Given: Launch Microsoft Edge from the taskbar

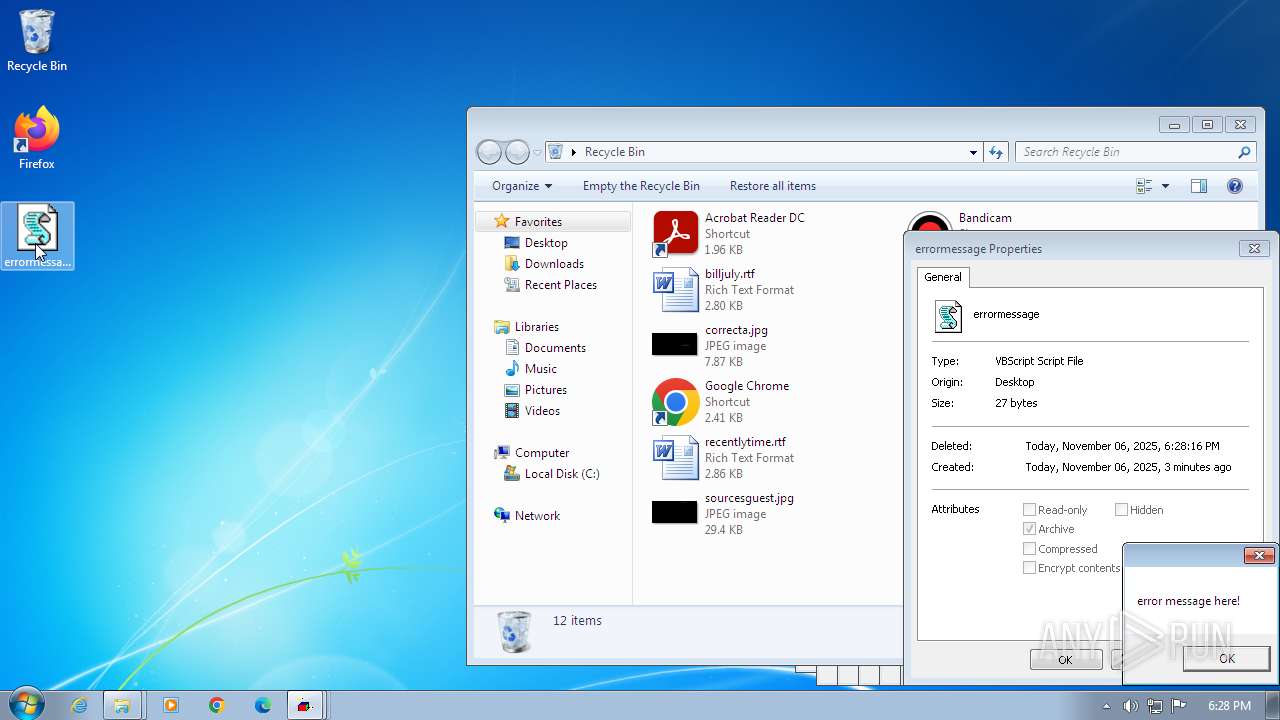Looking at the screenshot, I should tap(263, 705).
